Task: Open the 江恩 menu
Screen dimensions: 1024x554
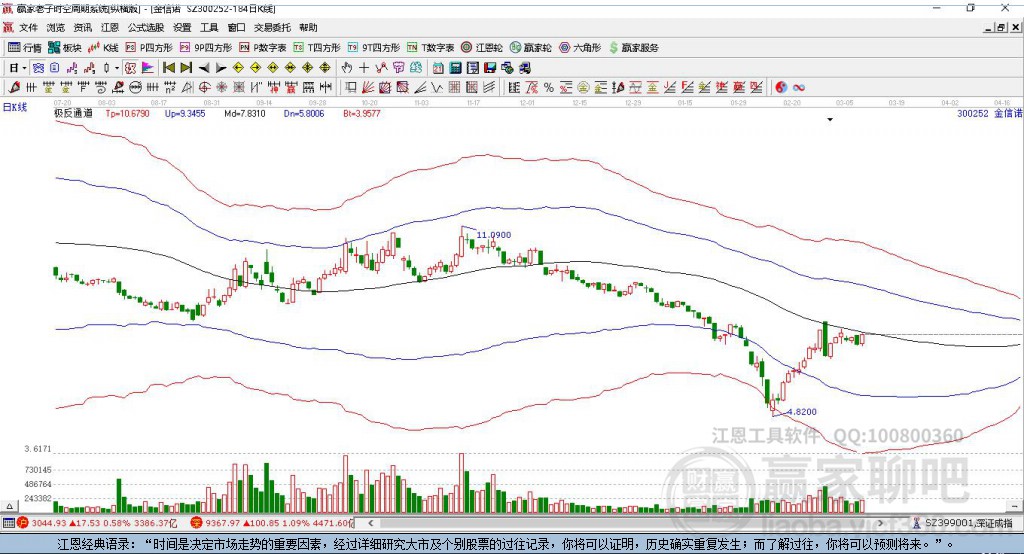Action: 110,27
